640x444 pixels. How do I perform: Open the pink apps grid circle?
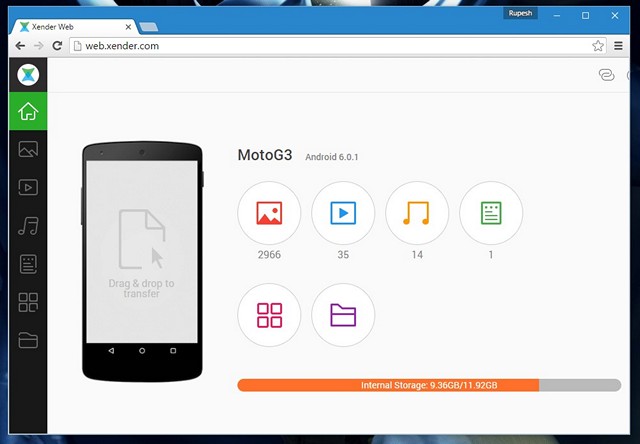[x=269, y=315]
